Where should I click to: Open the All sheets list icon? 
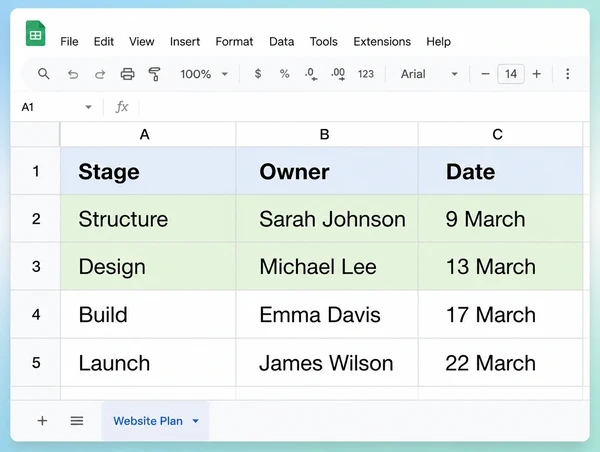click(77, 421)
